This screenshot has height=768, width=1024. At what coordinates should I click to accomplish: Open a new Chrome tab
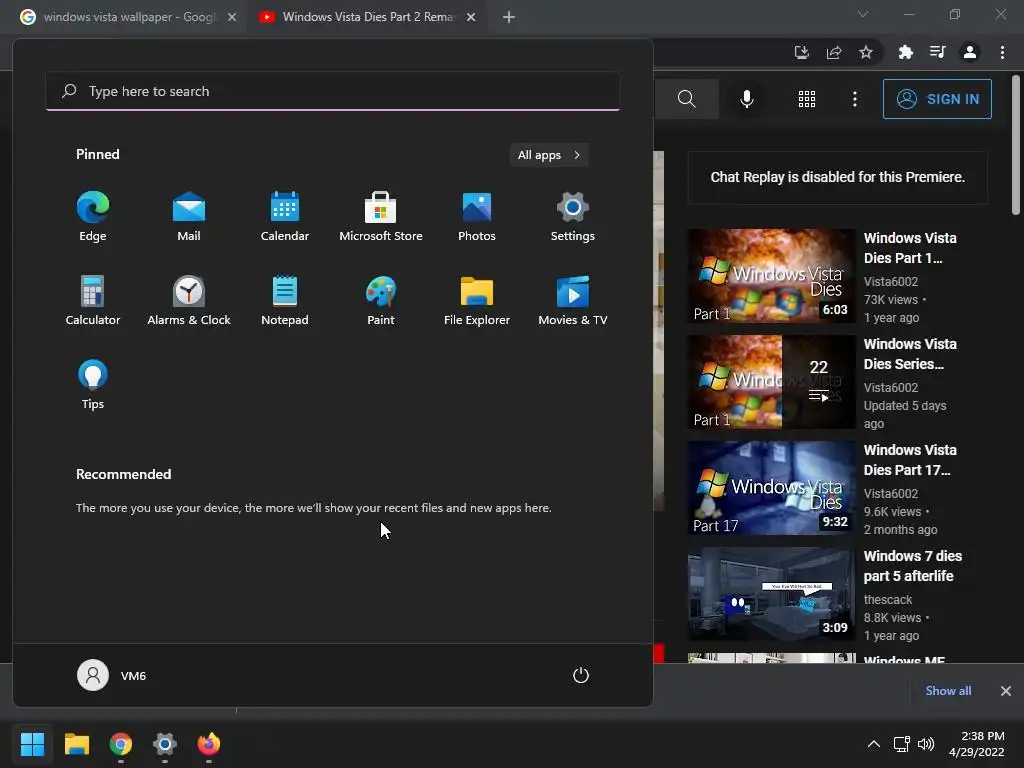[509, 17]
